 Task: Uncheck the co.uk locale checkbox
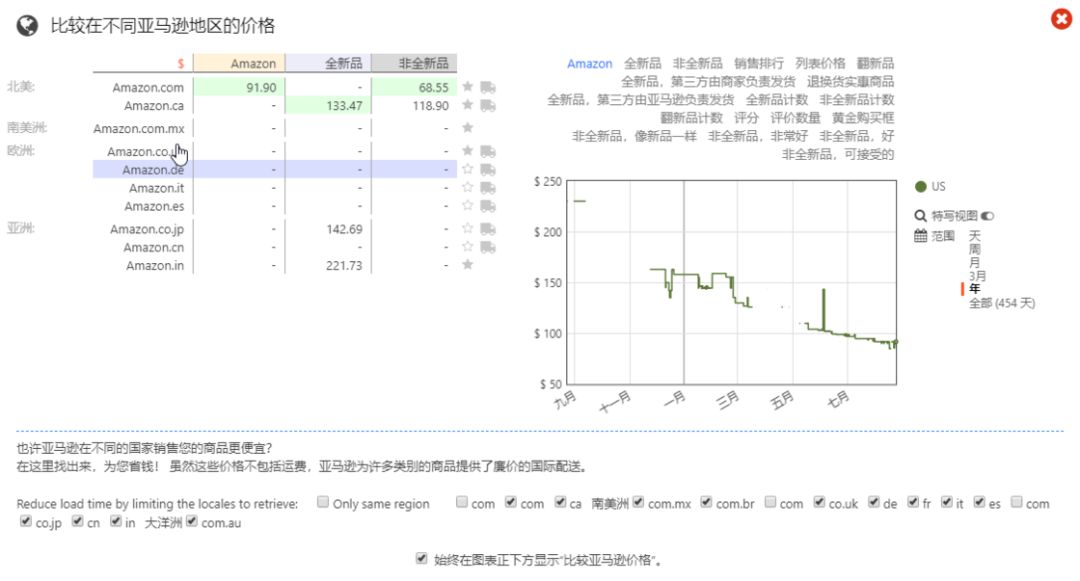click(819, 502)
